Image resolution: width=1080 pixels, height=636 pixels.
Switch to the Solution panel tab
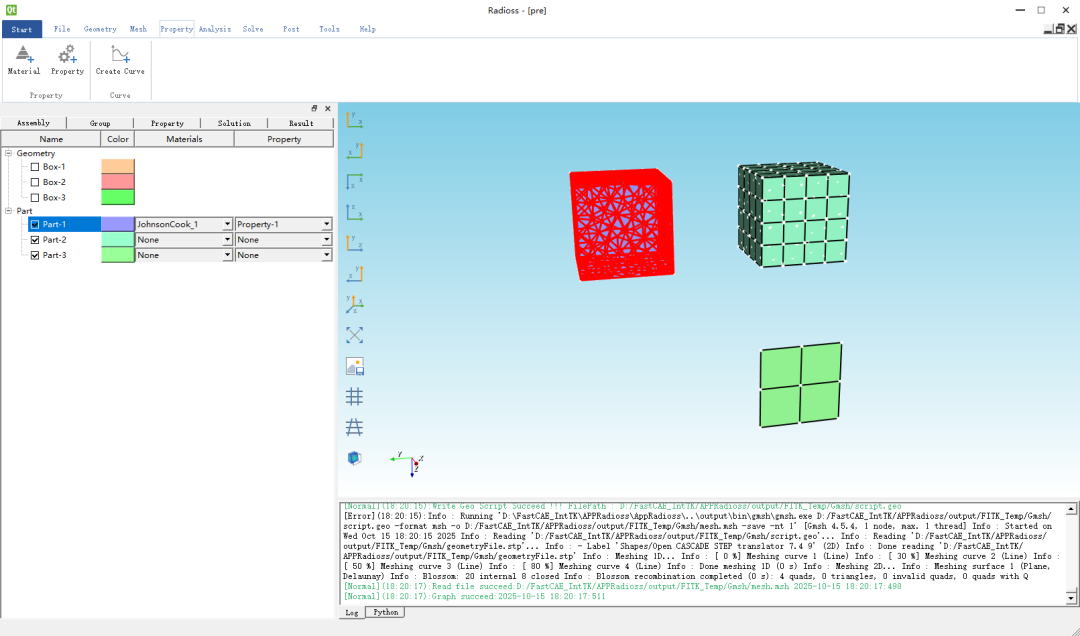[x=234, y=123]
